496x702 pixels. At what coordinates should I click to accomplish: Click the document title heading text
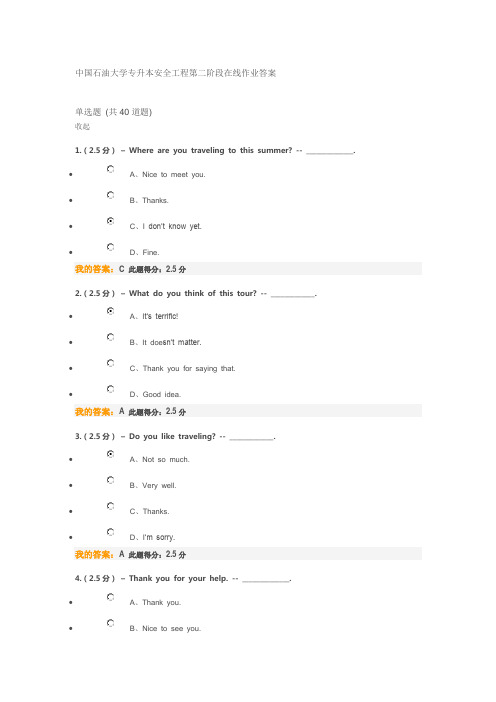175,73
